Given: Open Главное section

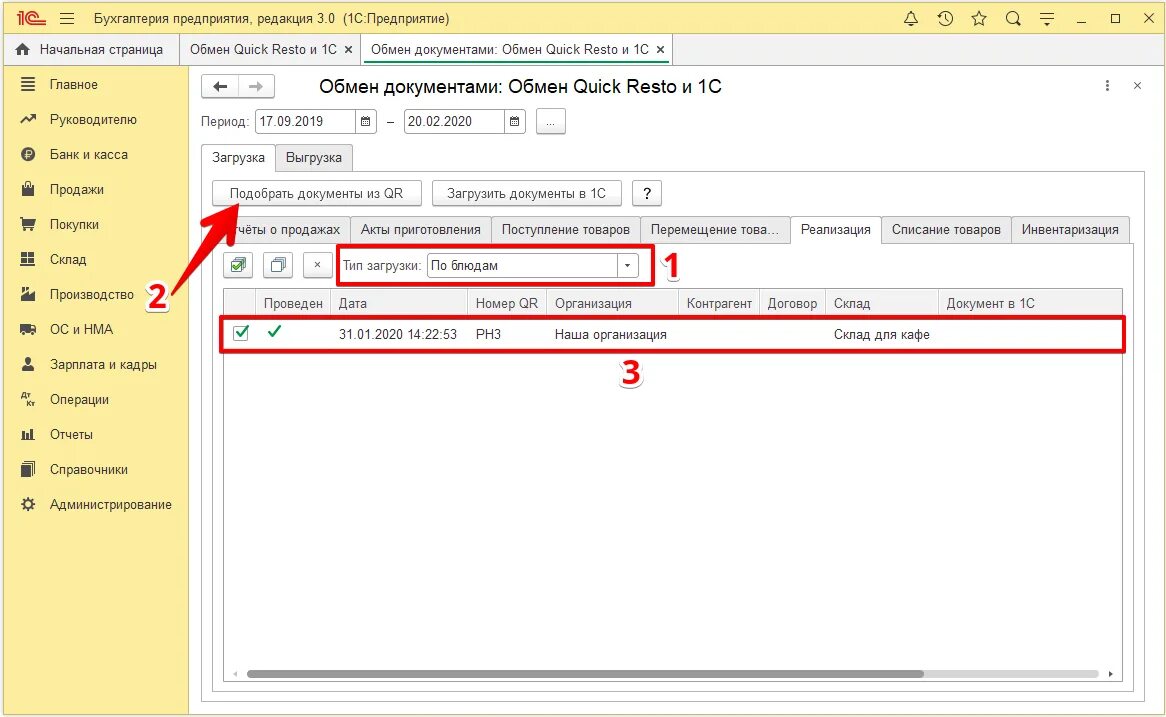Looking at the screenshot, I should point(74,84).
